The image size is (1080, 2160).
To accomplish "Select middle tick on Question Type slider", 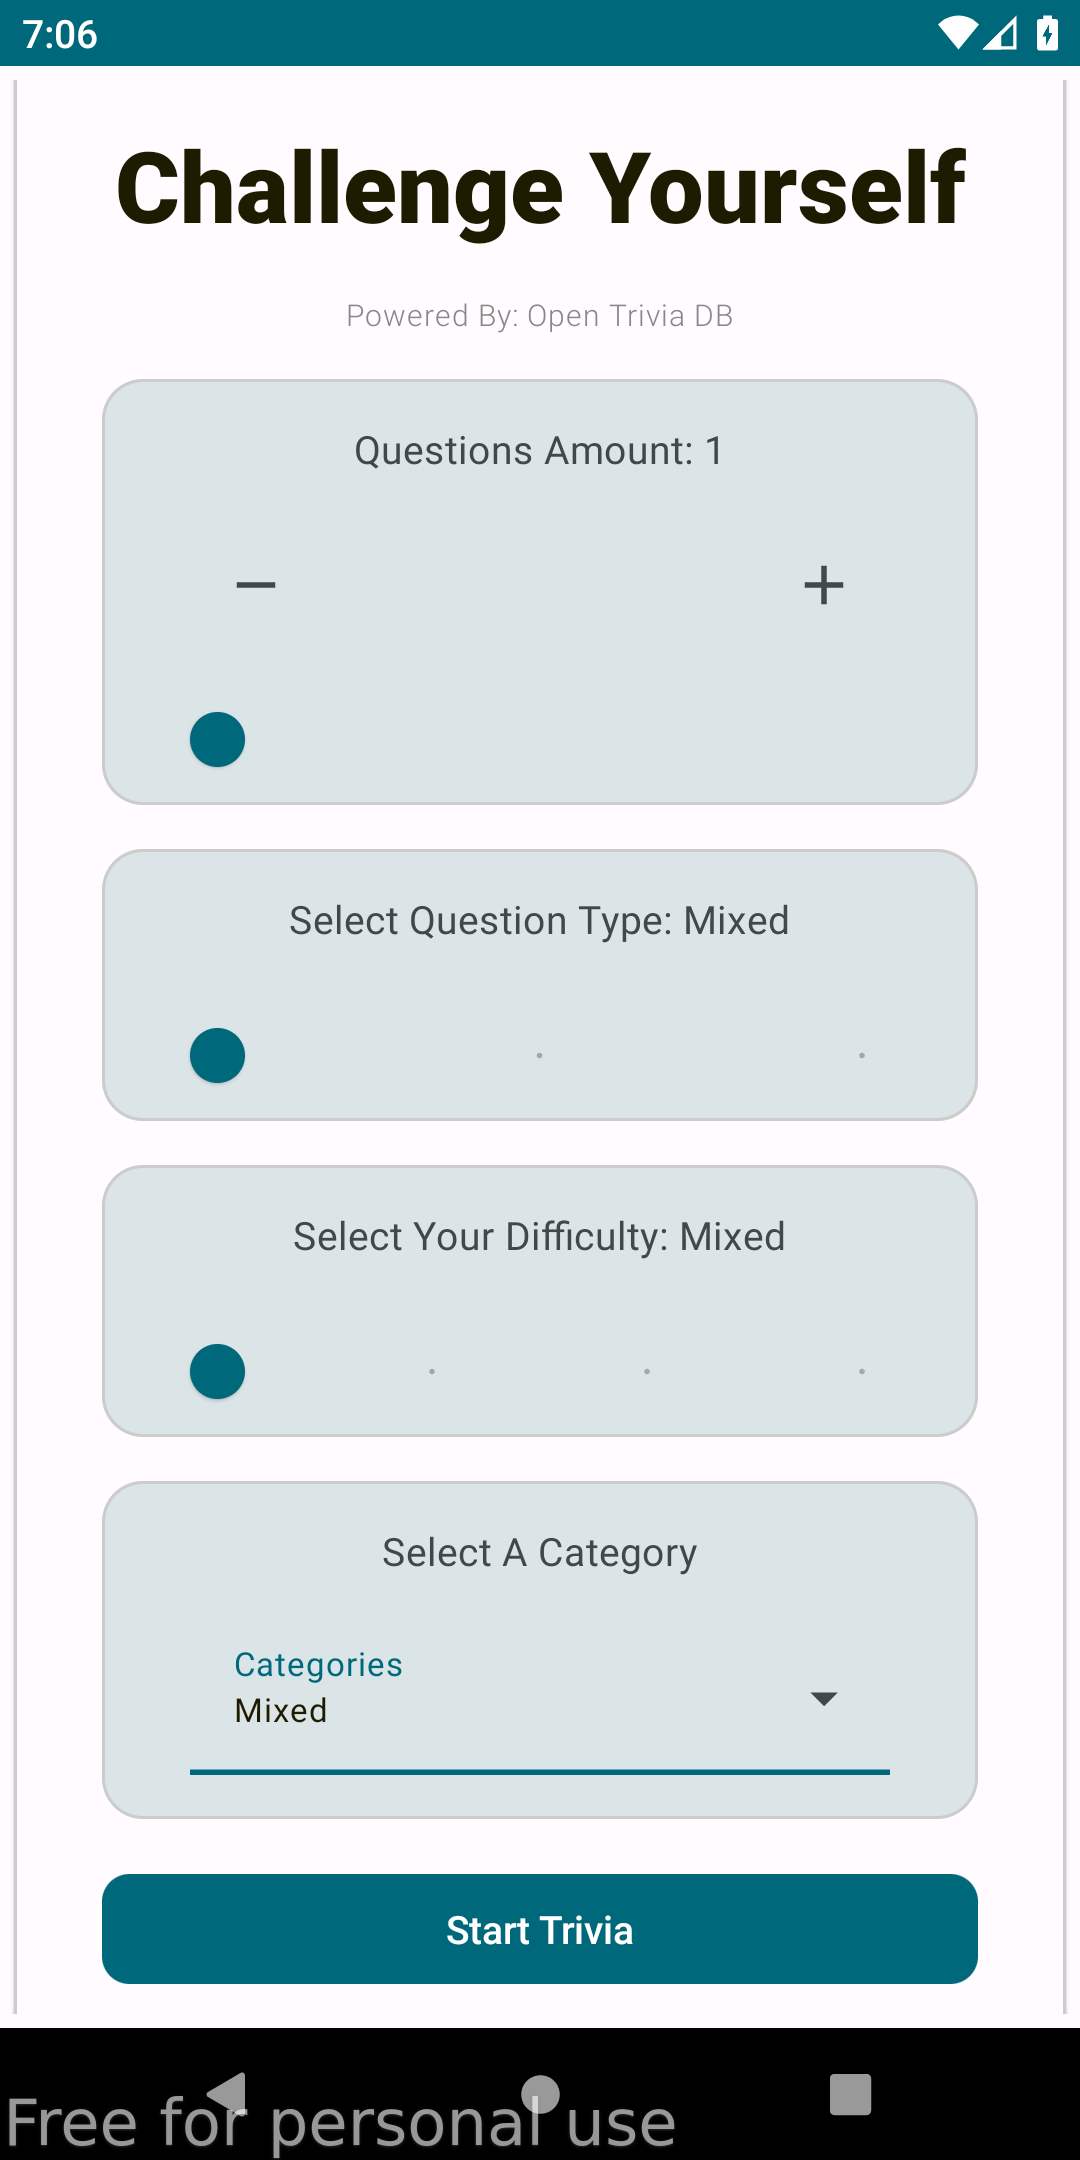I will click(540, 1056).
